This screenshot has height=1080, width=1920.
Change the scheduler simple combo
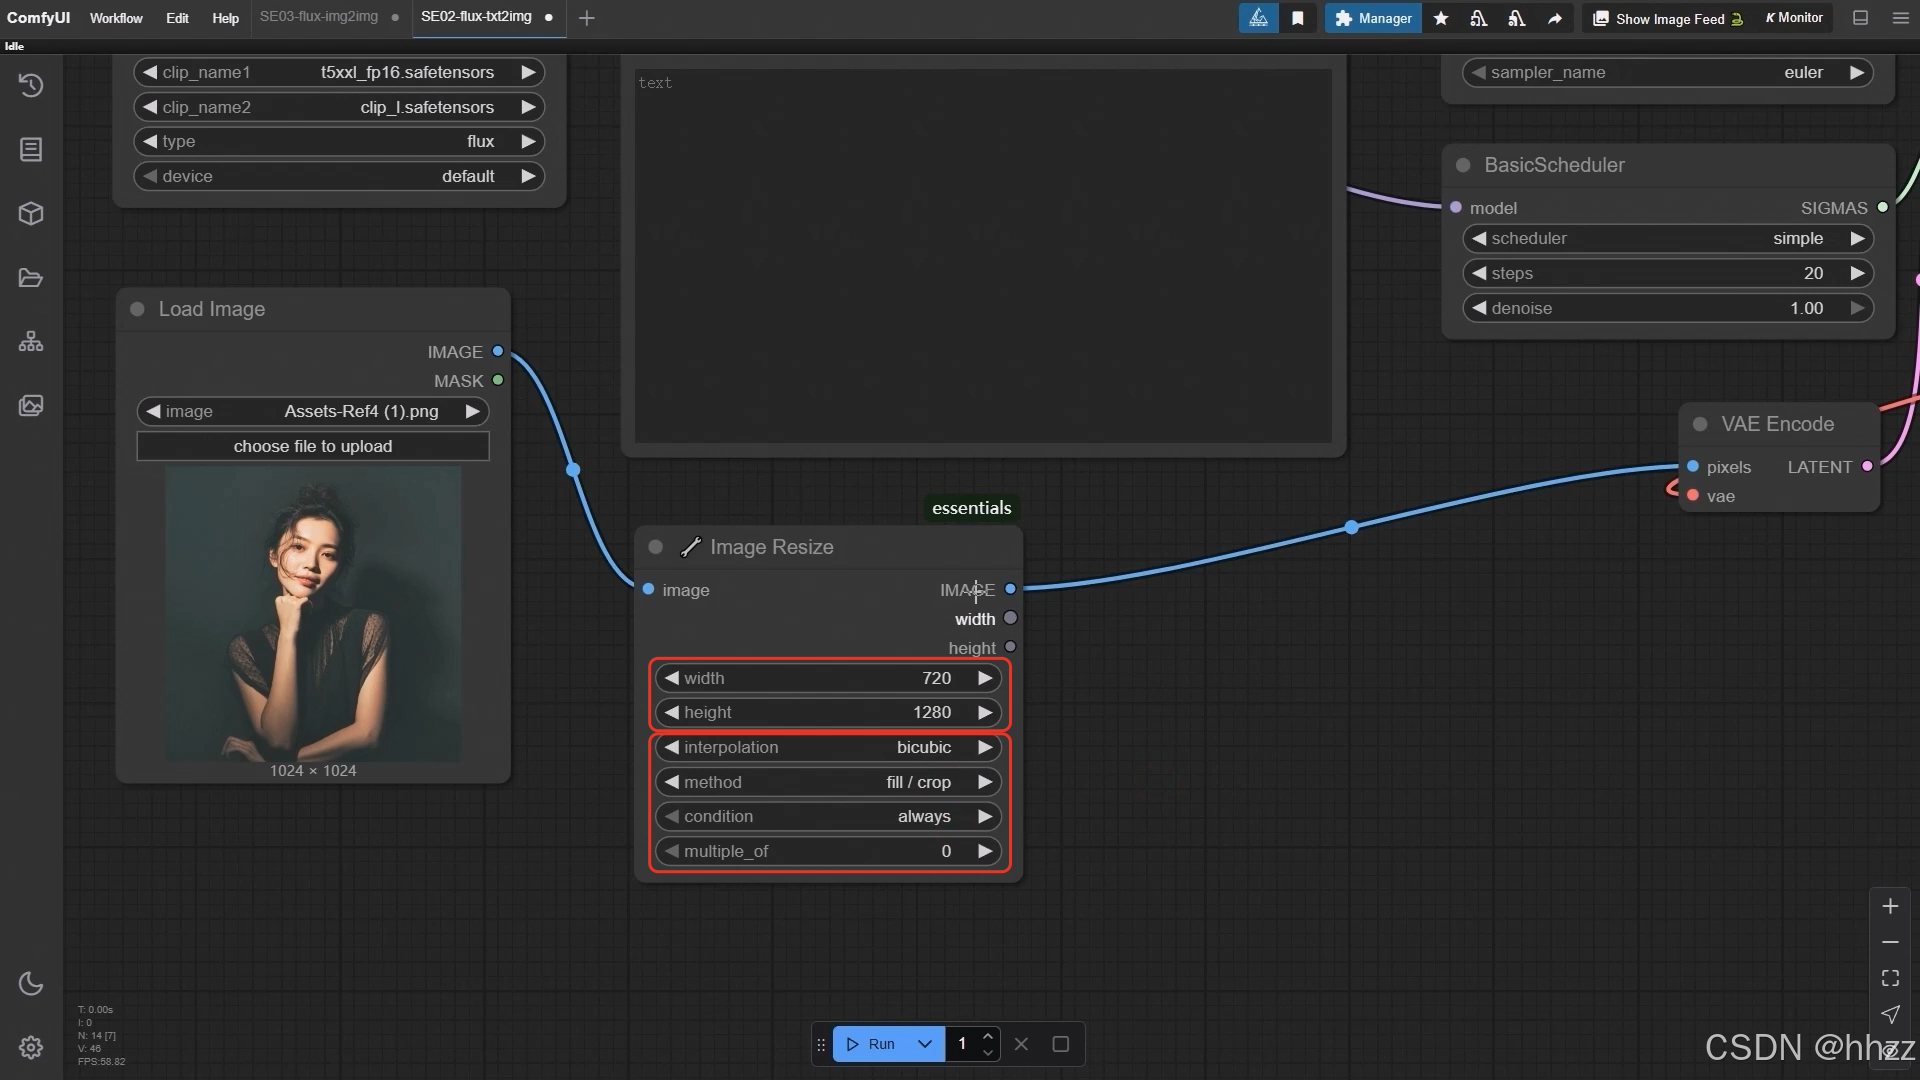(1667, 238)
